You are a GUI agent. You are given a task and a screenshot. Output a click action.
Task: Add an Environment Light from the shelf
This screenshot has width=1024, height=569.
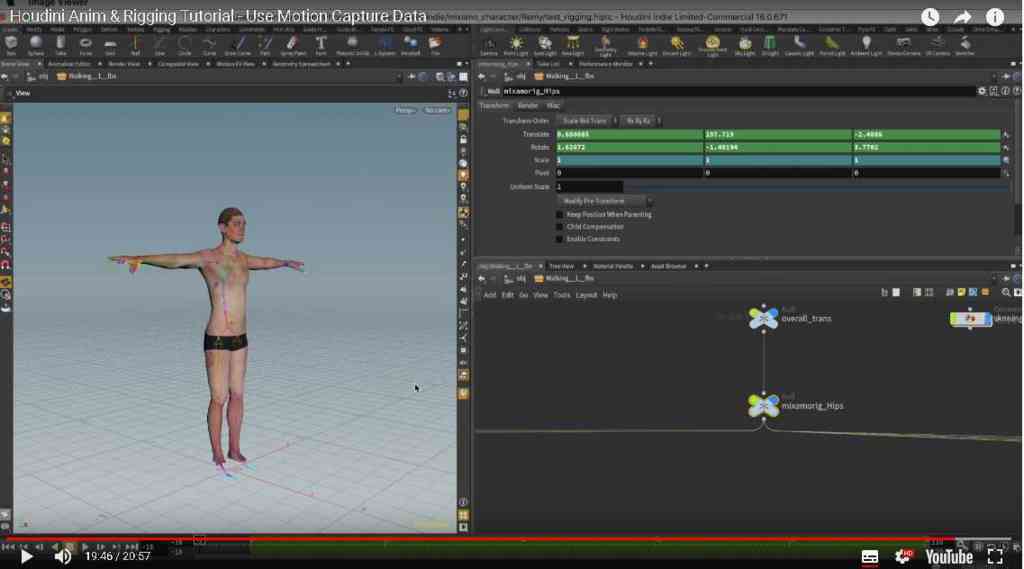click(712, 45)
